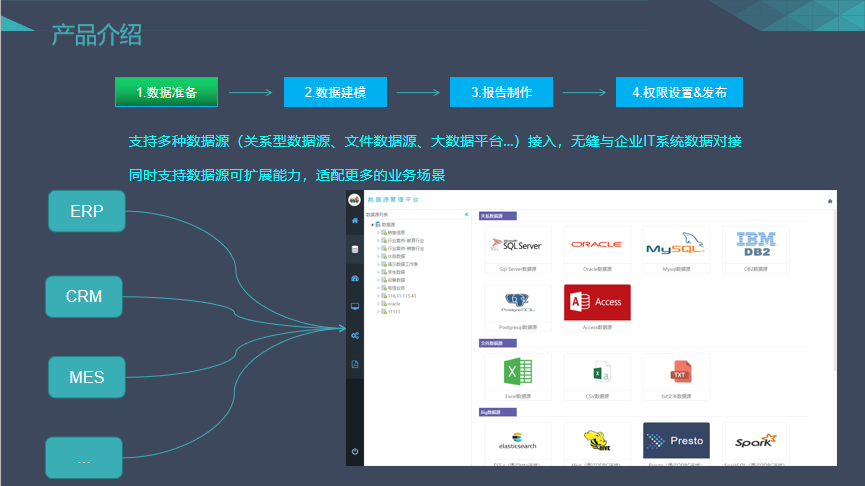Expand the 水务数据 node arrow
The image size is (865, 486).
click(x=378, y=257)
